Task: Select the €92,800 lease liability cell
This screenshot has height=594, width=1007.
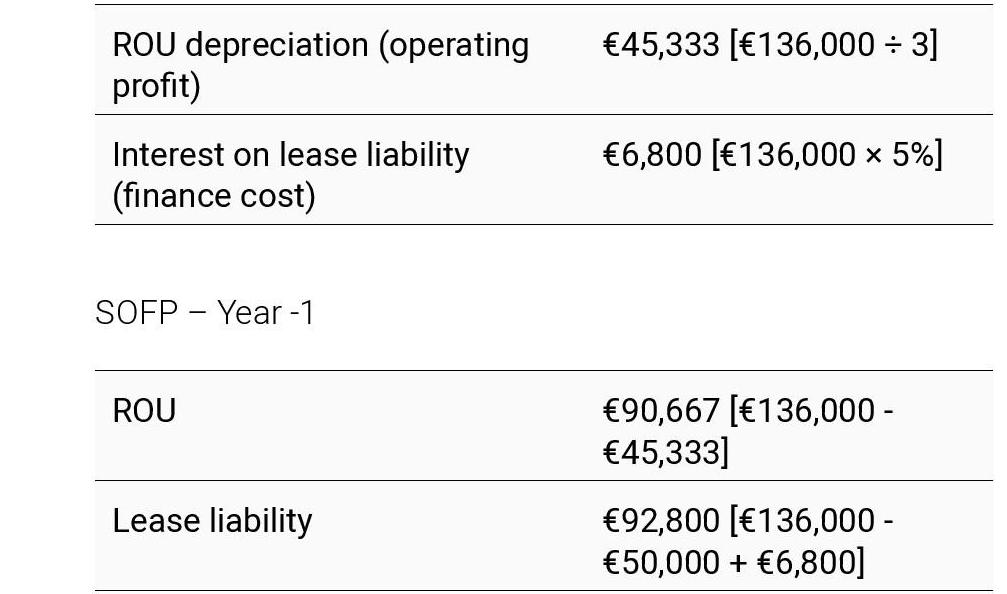Action: pyautogui.click(x=748, y=541)
